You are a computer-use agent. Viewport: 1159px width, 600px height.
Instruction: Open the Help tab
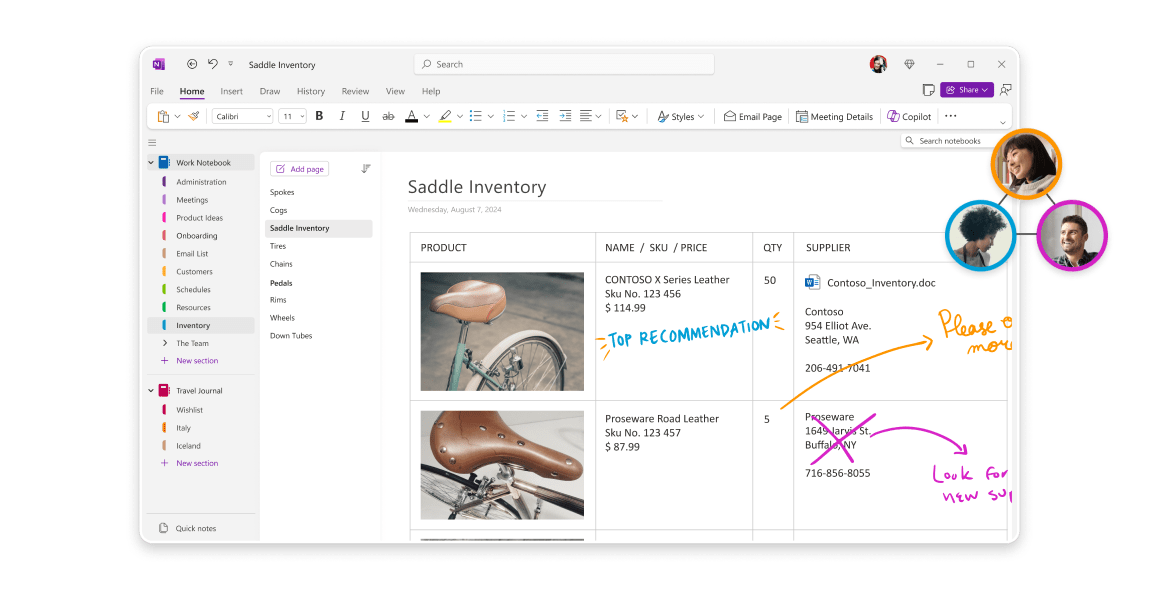(431, 91)
